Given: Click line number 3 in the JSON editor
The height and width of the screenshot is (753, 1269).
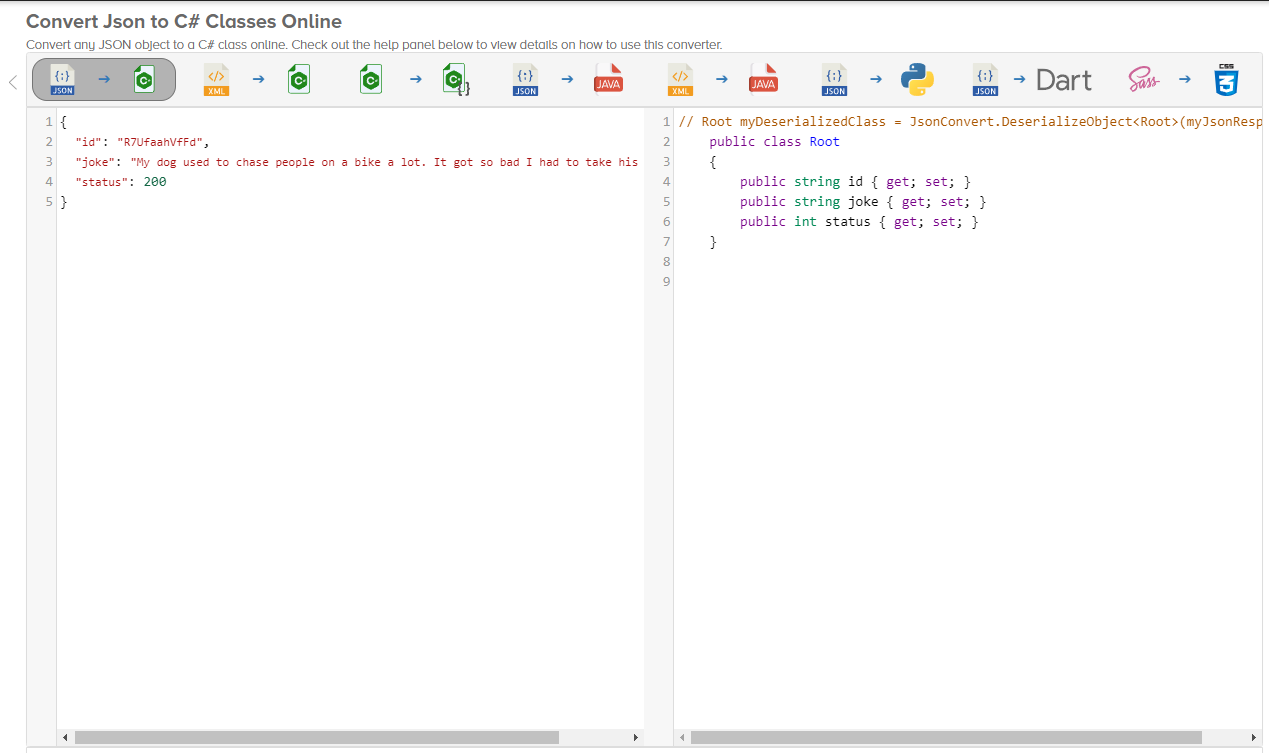Looking at the screenshot, I should 48,161.
